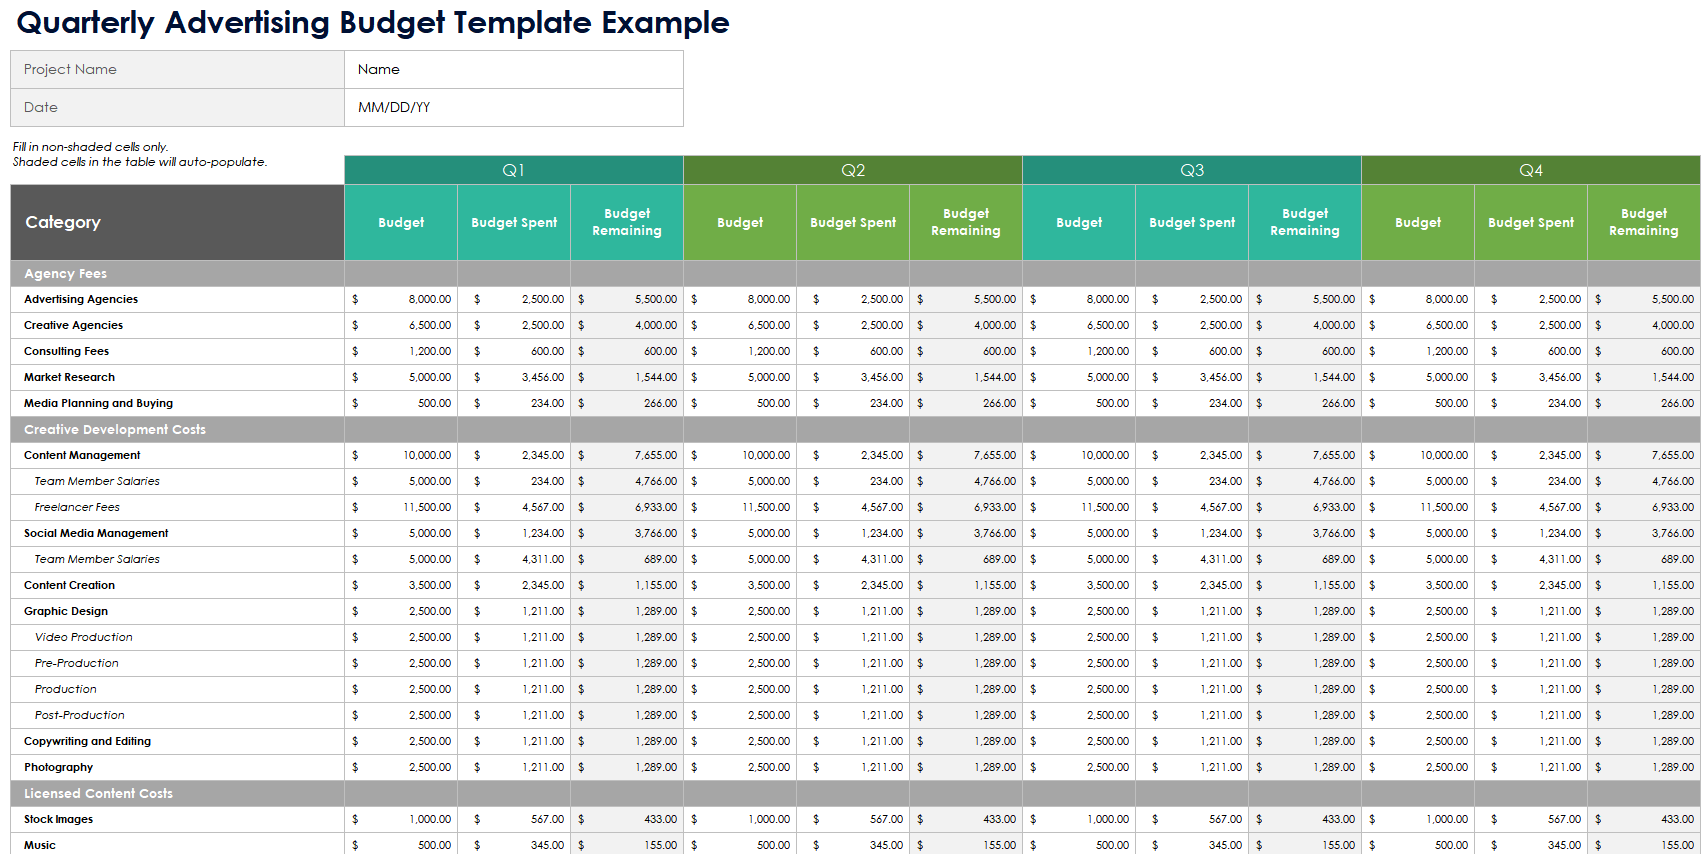Select Q4 Budget Remaining cell for Photography

(1643, 767)
